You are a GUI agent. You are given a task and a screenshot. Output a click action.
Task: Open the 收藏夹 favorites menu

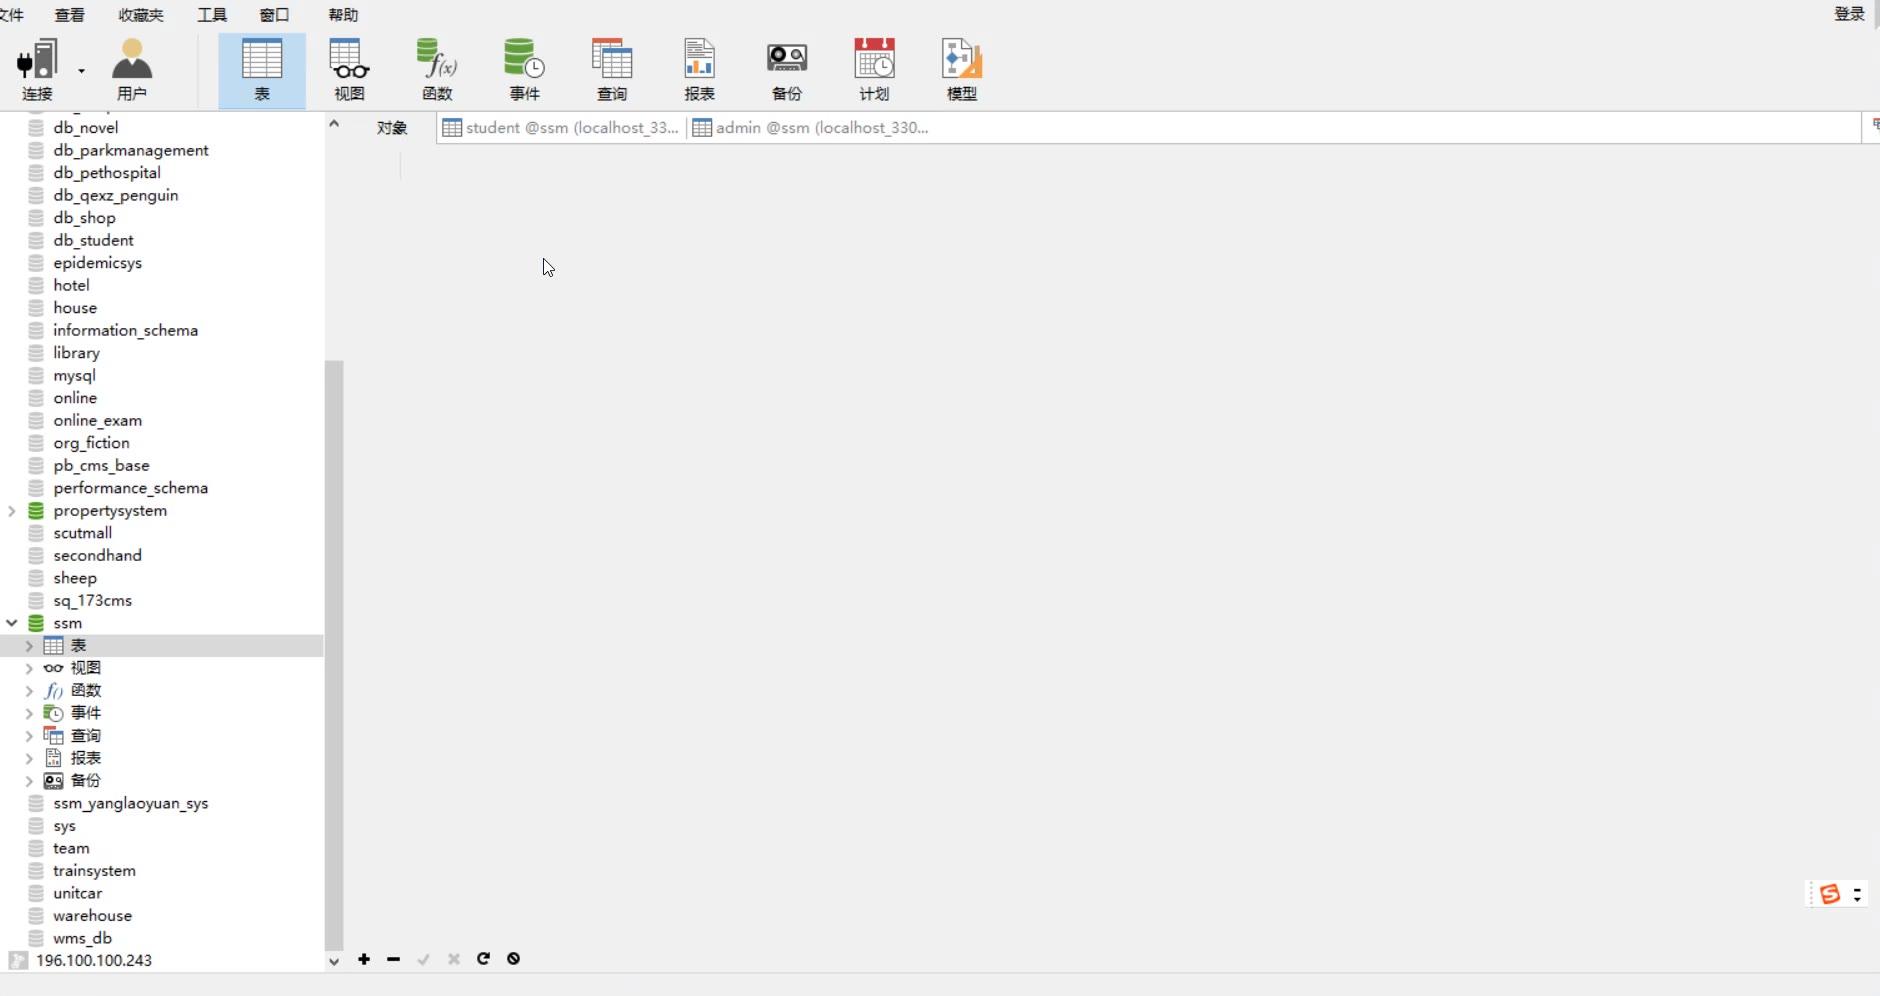tap(141, 15)
